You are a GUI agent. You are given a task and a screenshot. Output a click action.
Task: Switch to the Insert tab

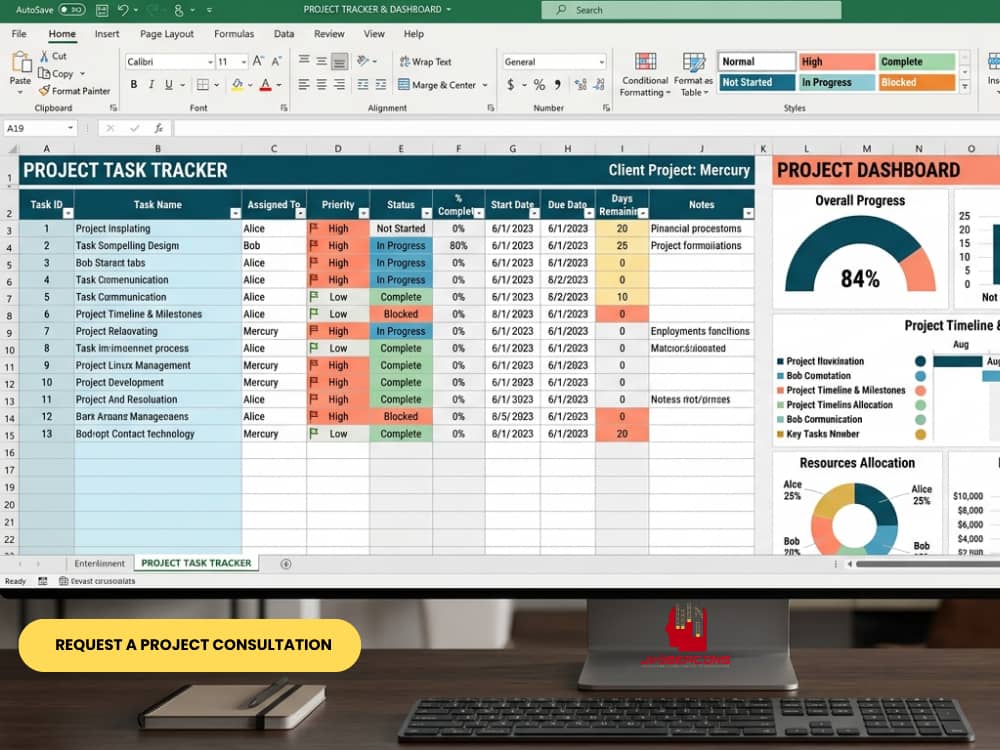pos(107,34)
